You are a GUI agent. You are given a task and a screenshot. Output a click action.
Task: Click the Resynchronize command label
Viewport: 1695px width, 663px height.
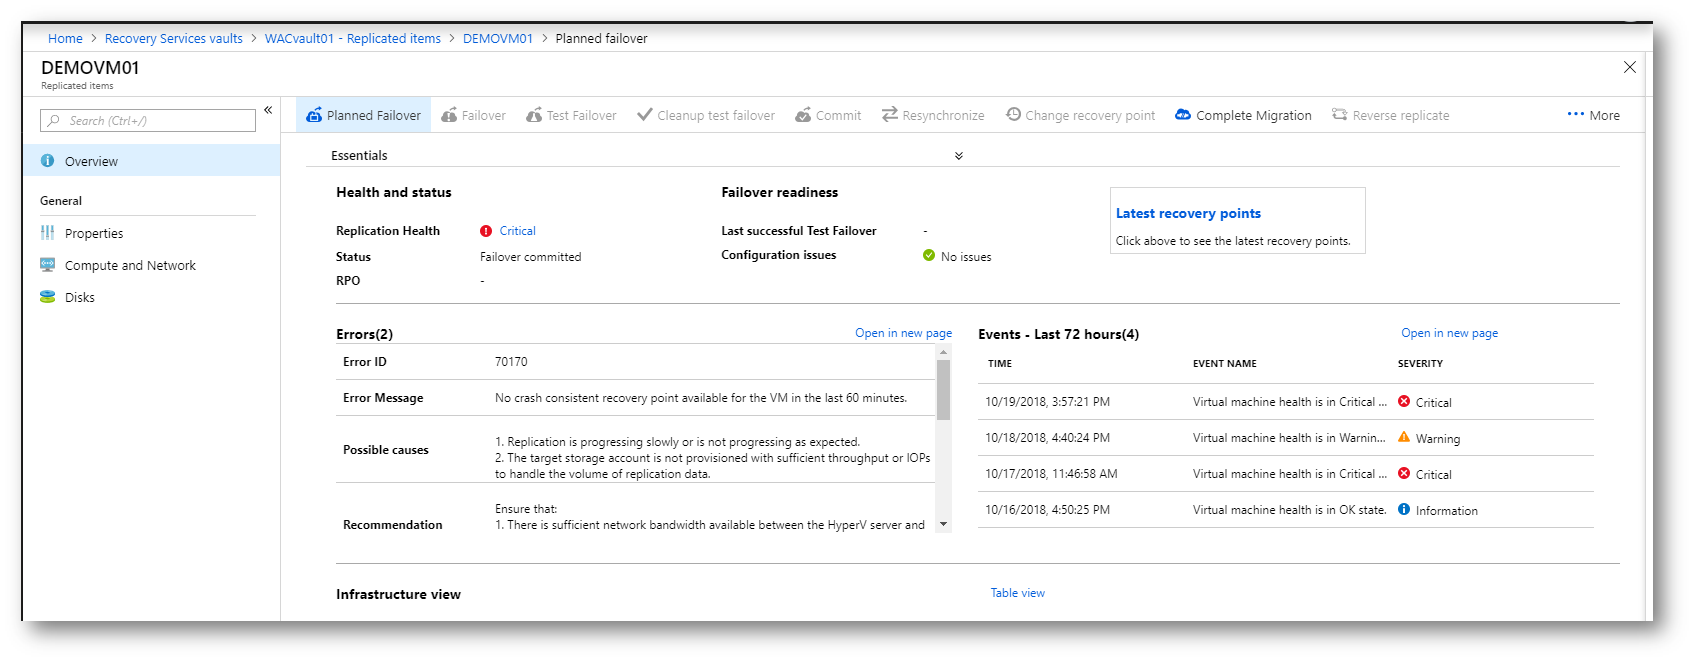943,115
